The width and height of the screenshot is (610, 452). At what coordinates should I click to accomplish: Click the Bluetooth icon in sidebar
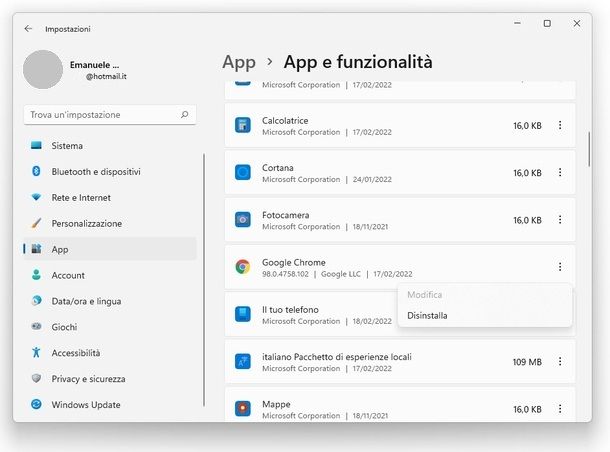click(x=36, y=171)
